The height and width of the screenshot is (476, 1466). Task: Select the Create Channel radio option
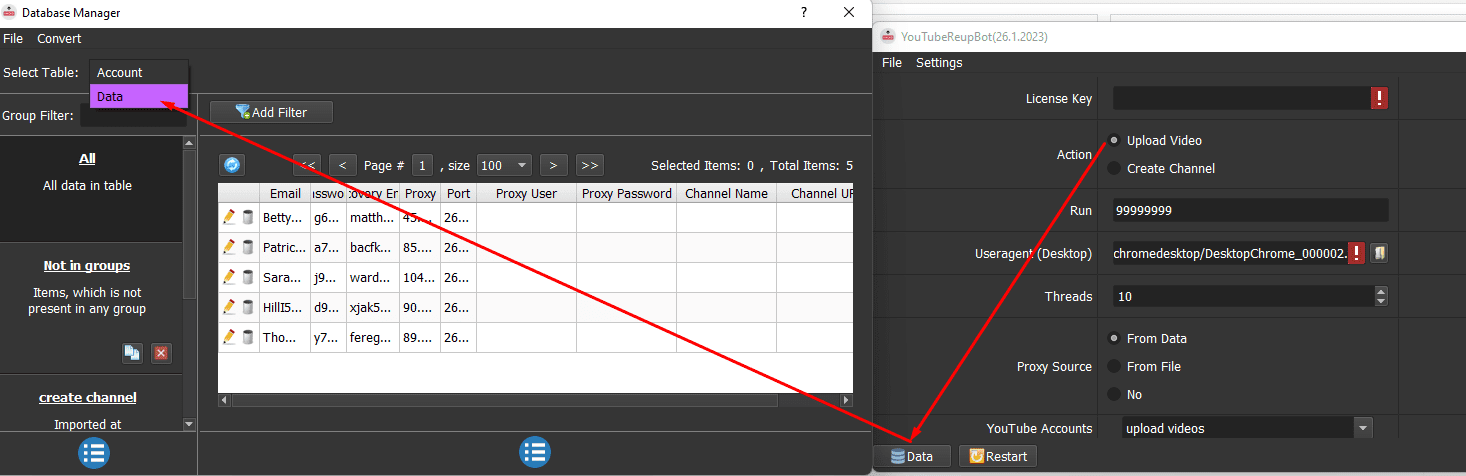tap(1114, 168)
